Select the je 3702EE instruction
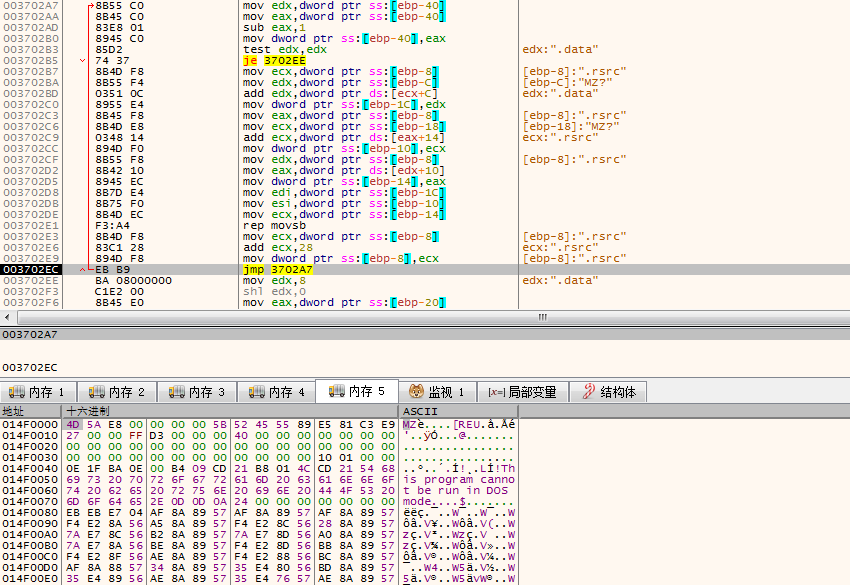This screenshot has width=850, height=585. [x=274, y=60]
